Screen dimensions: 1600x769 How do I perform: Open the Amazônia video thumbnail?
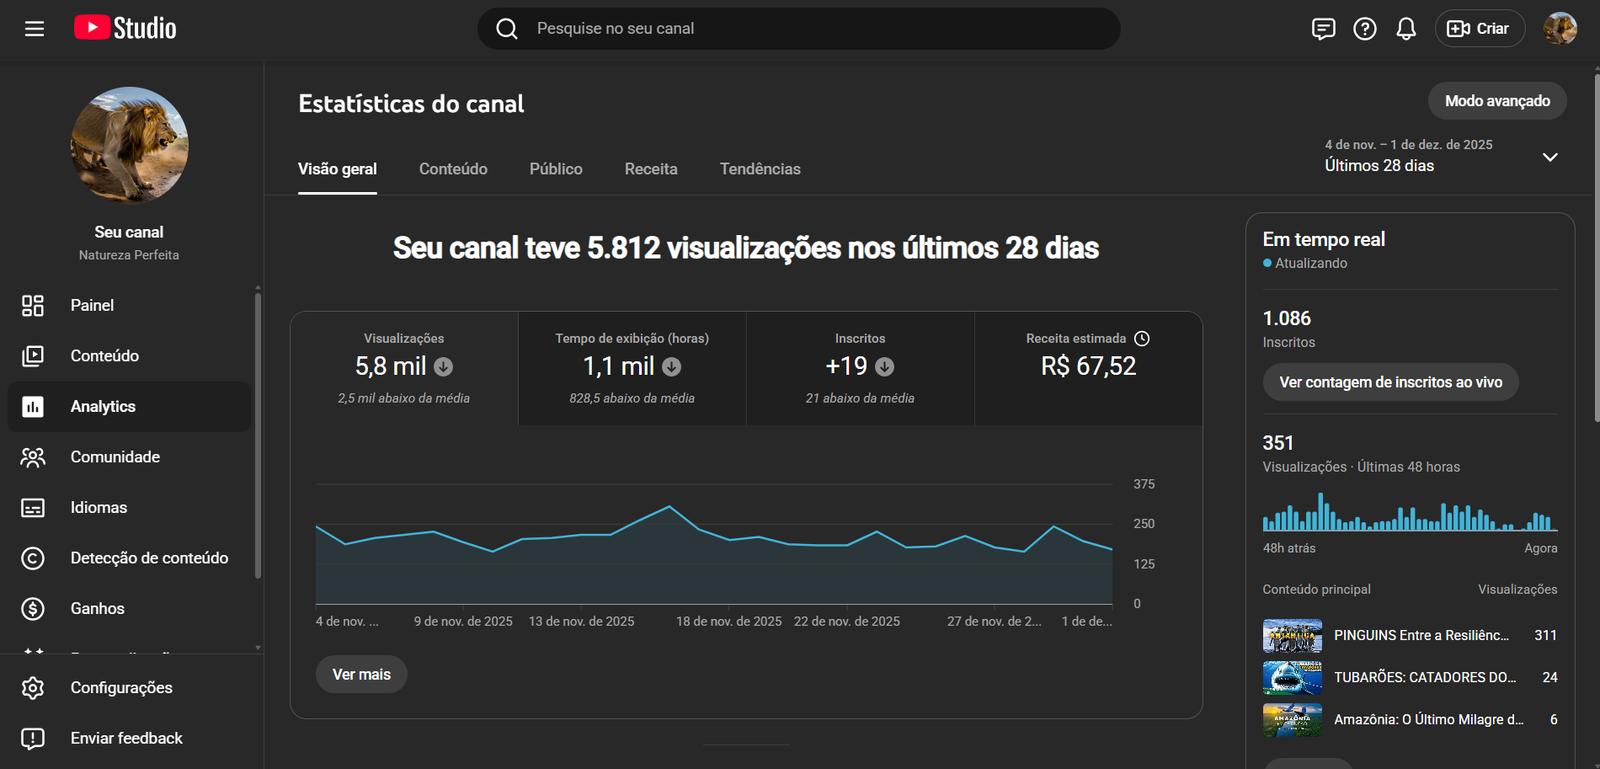click(1292, 720)
